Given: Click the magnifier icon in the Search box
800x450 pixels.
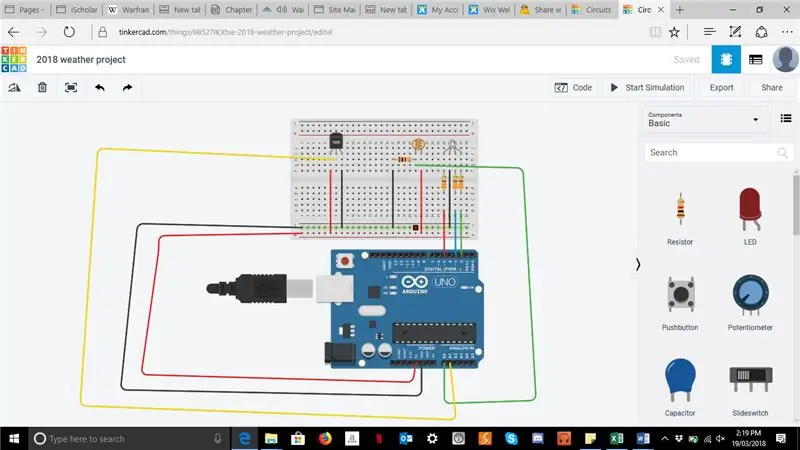Looking at the screenshot, I should click(x=782, y=153).
